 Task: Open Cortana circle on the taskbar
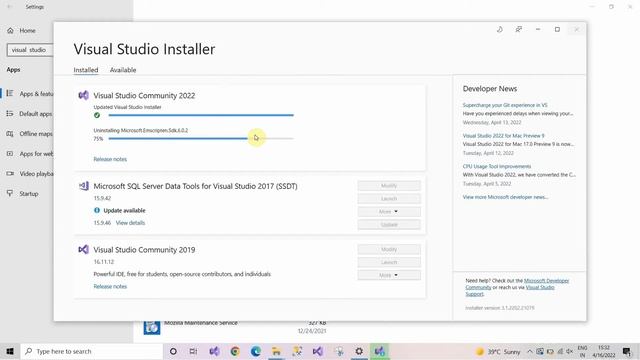tap(173, 351)
